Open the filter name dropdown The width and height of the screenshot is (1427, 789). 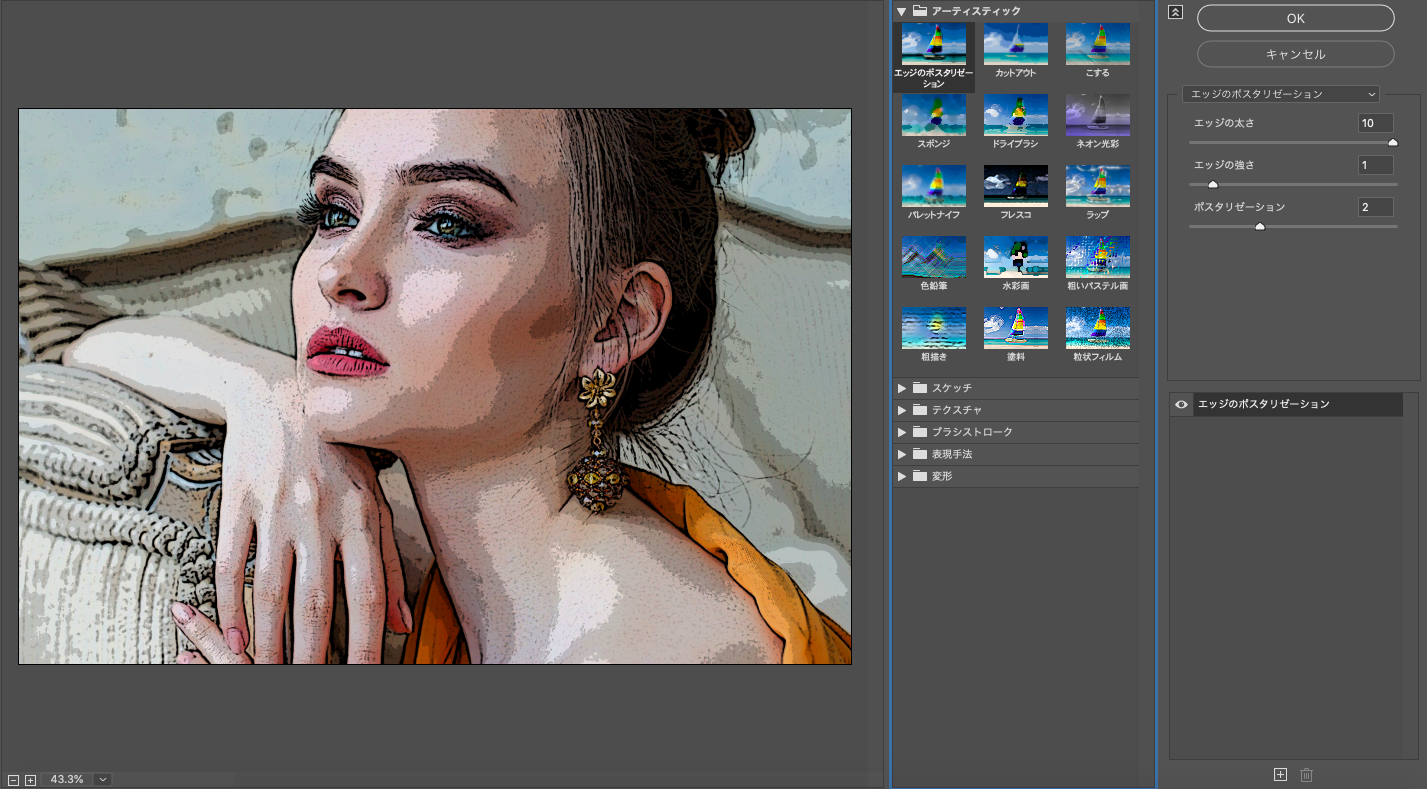coord(1280,94)
